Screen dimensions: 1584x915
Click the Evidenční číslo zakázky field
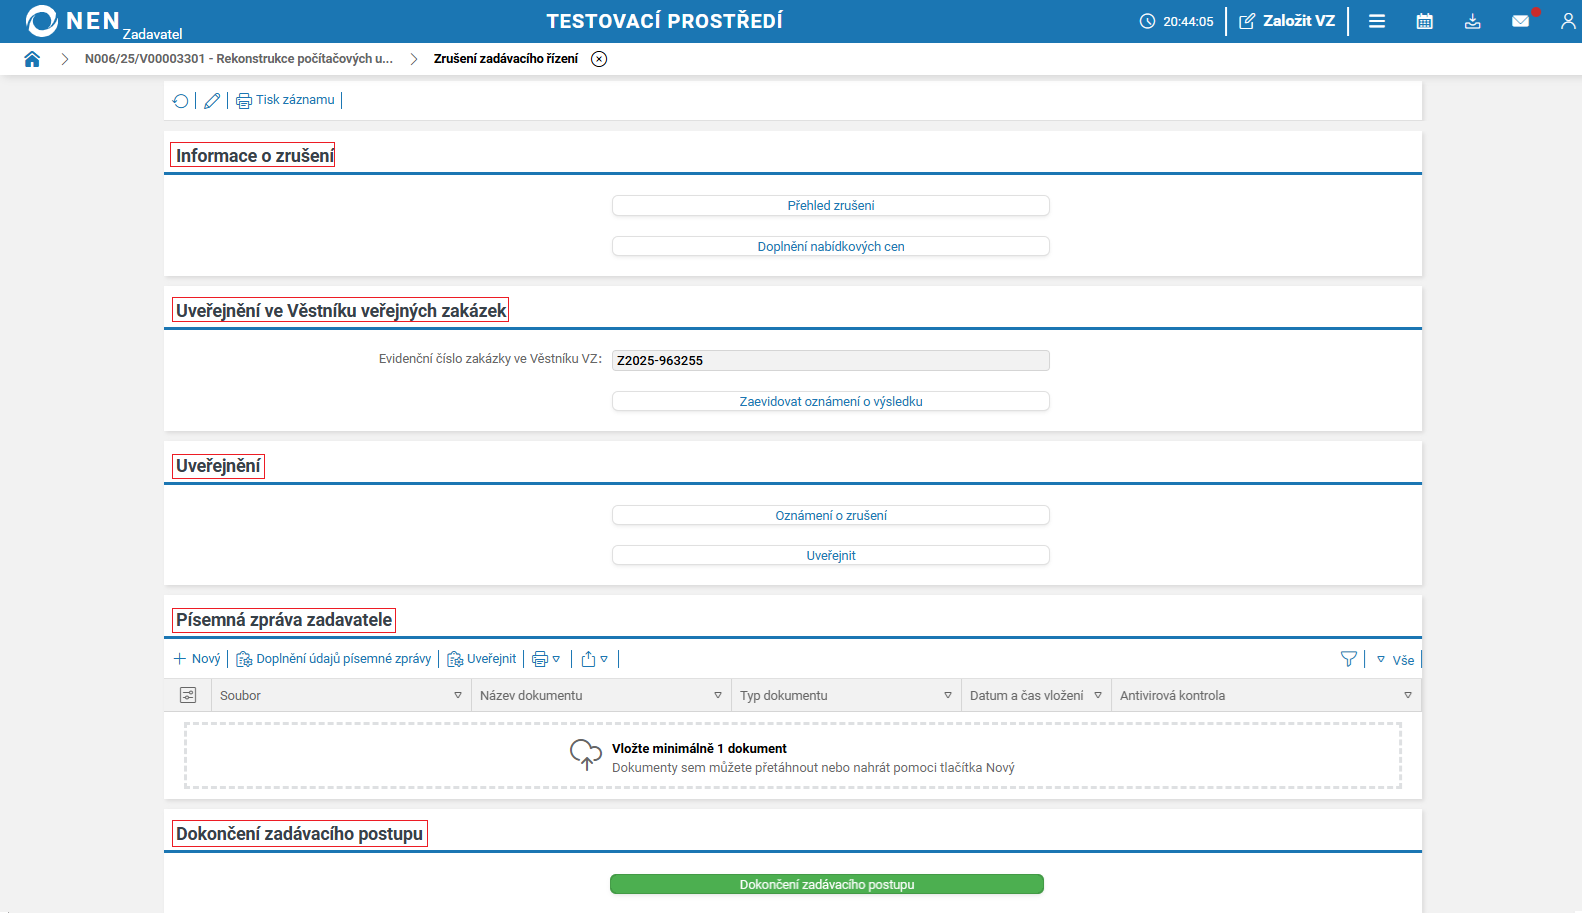point(831,361)
